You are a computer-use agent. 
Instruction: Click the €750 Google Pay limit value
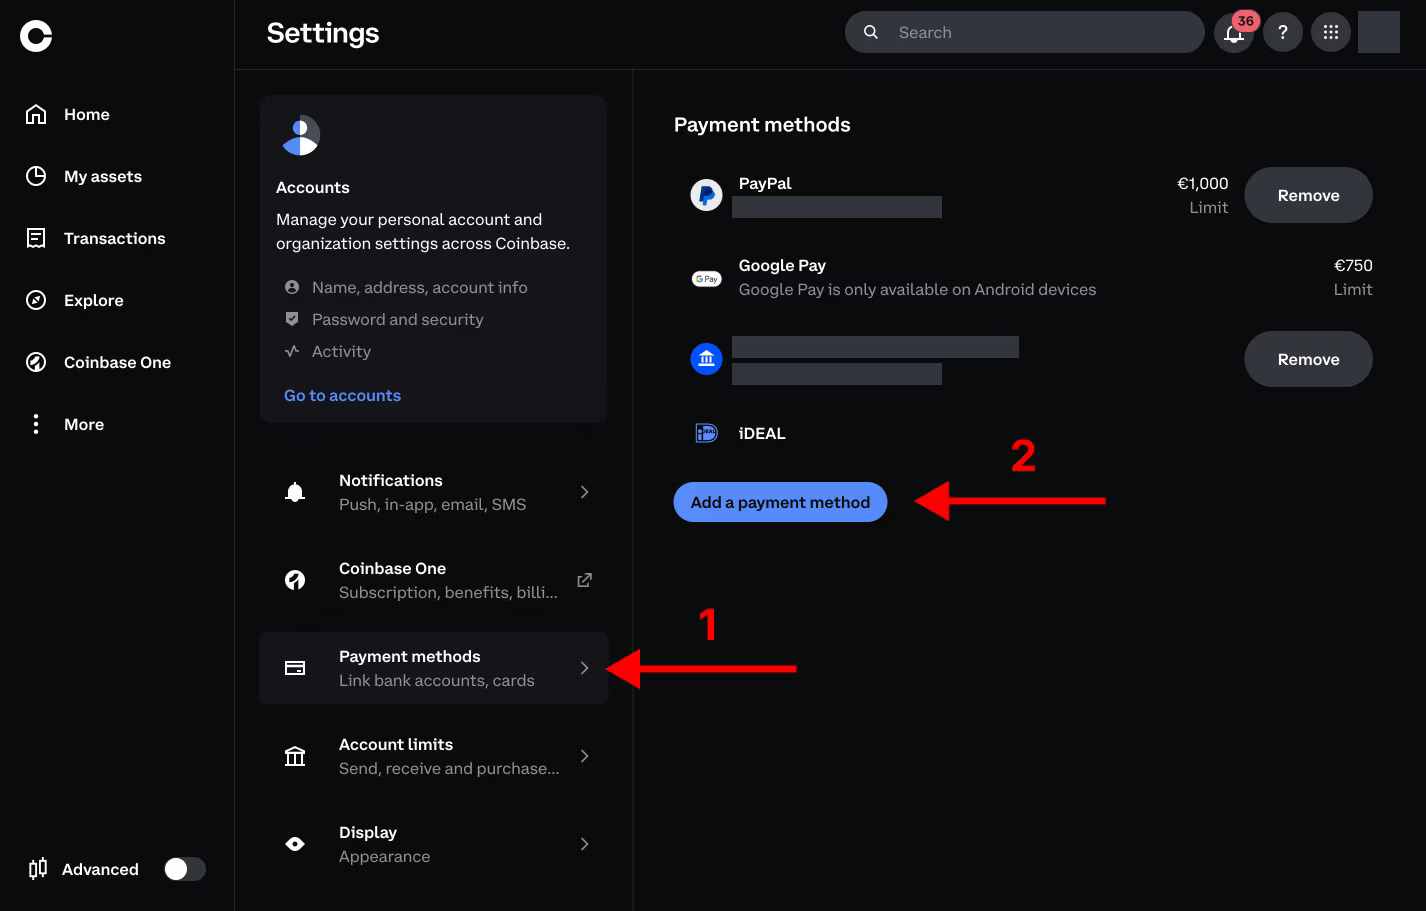click(x=1353, y=265)
